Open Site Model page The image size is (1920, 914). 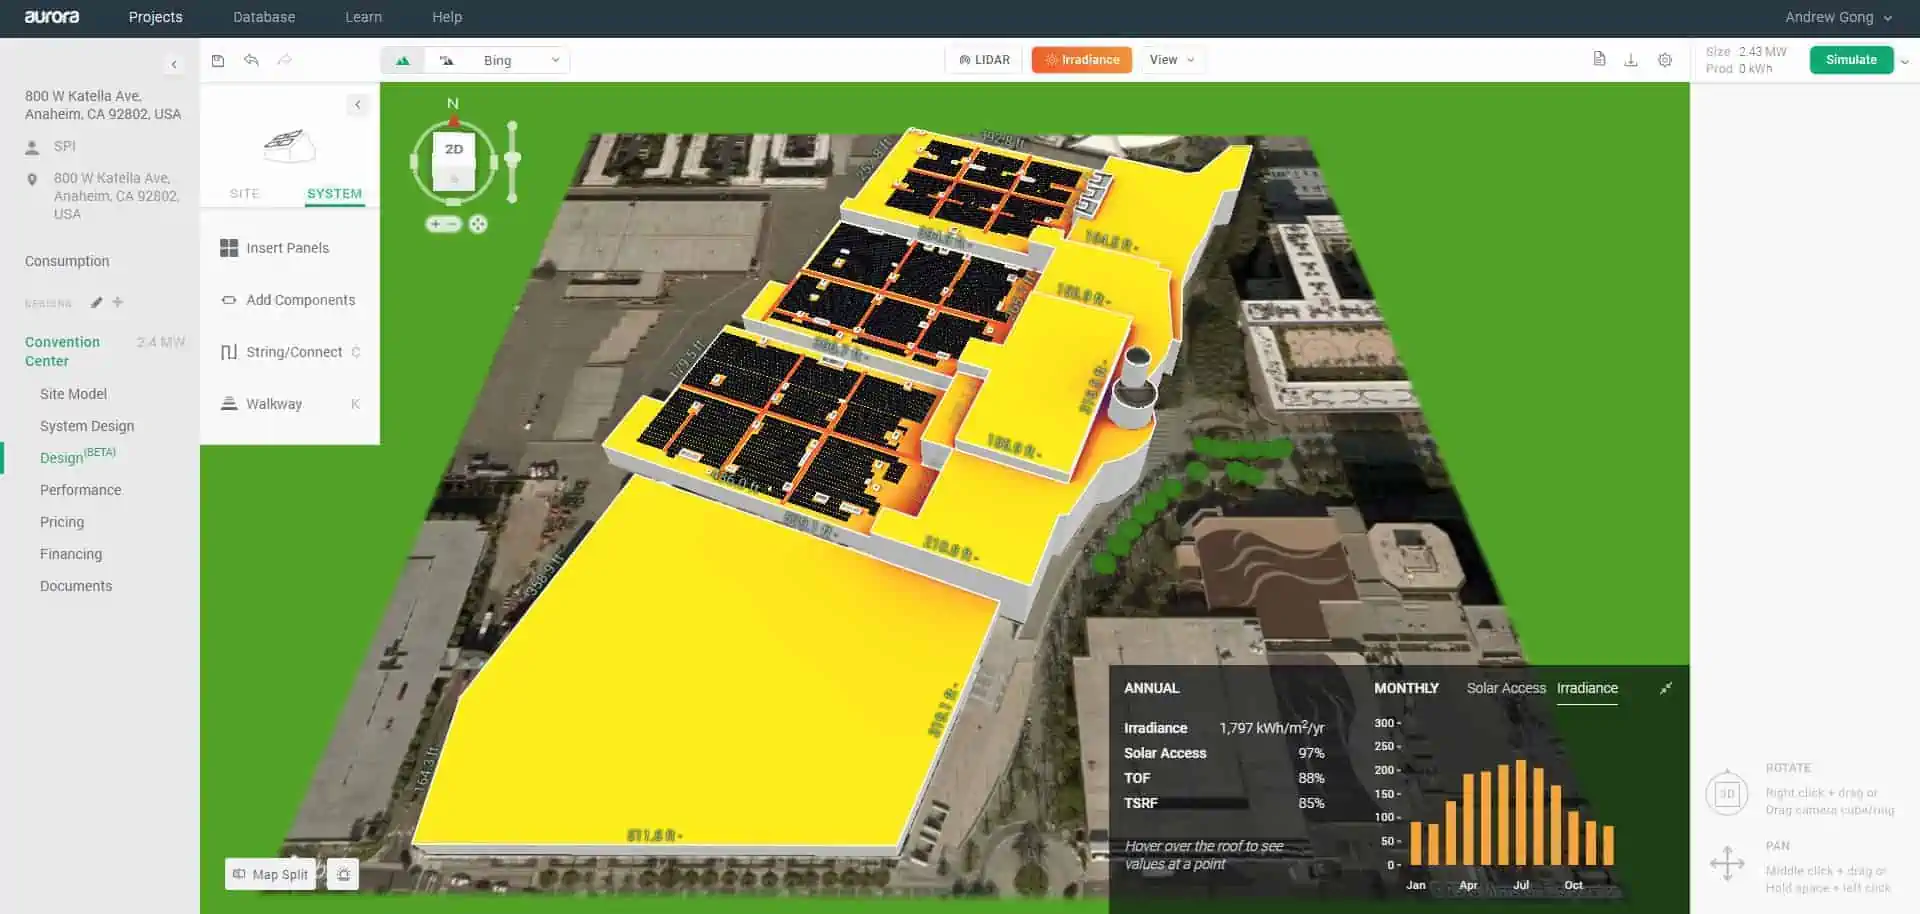73,394
